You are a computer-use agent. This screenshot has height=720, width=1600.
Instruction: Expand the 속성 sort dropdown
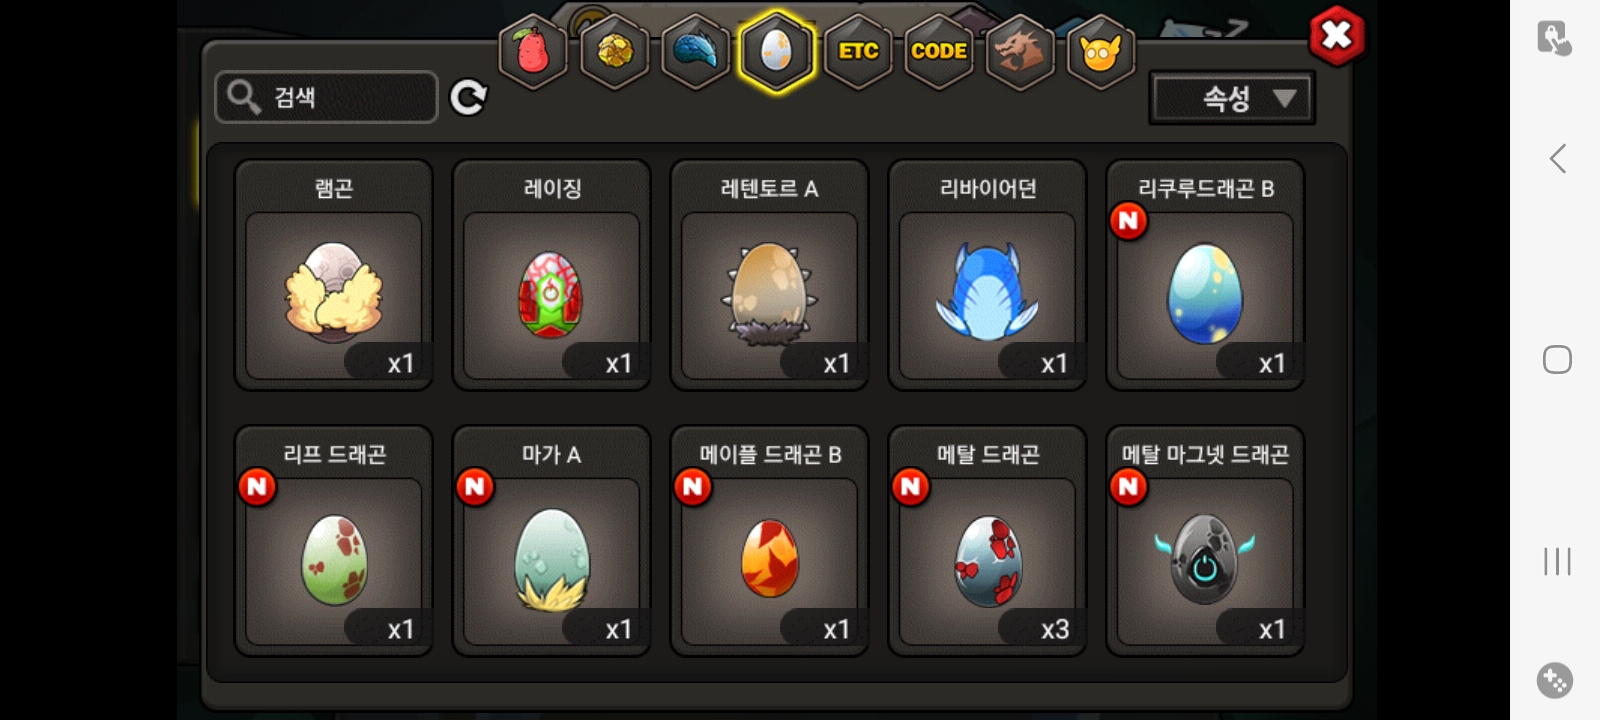pos(1232,98)
